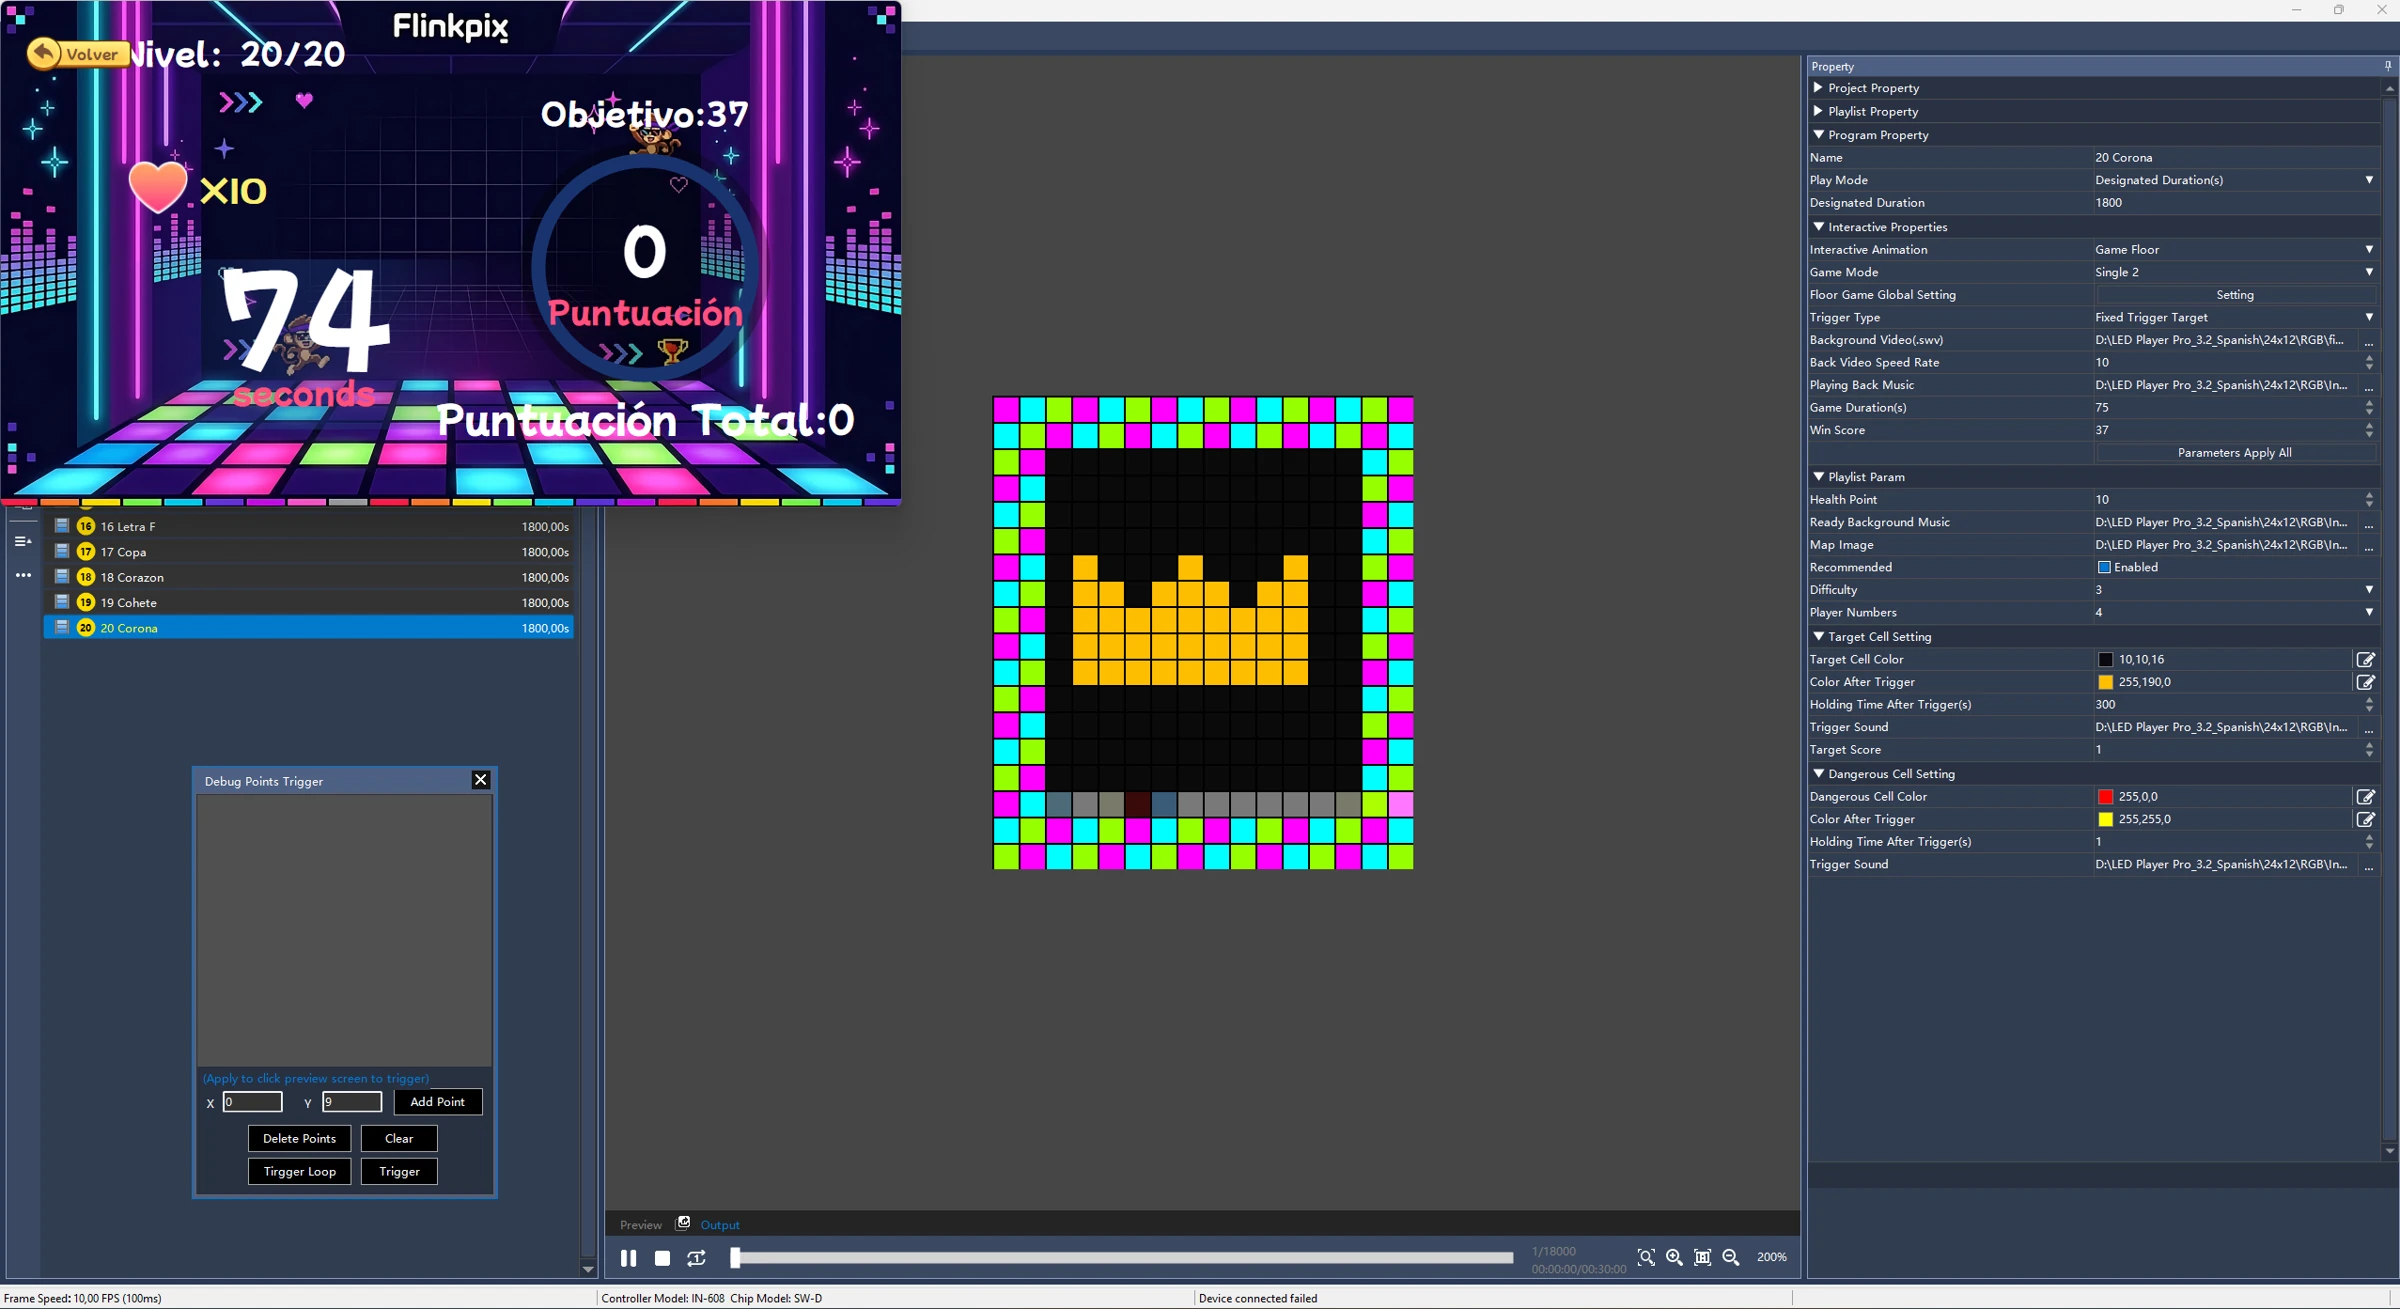
Task: Click the zoom-to-selection magnifier icon
Action: coord(1646,1258)
